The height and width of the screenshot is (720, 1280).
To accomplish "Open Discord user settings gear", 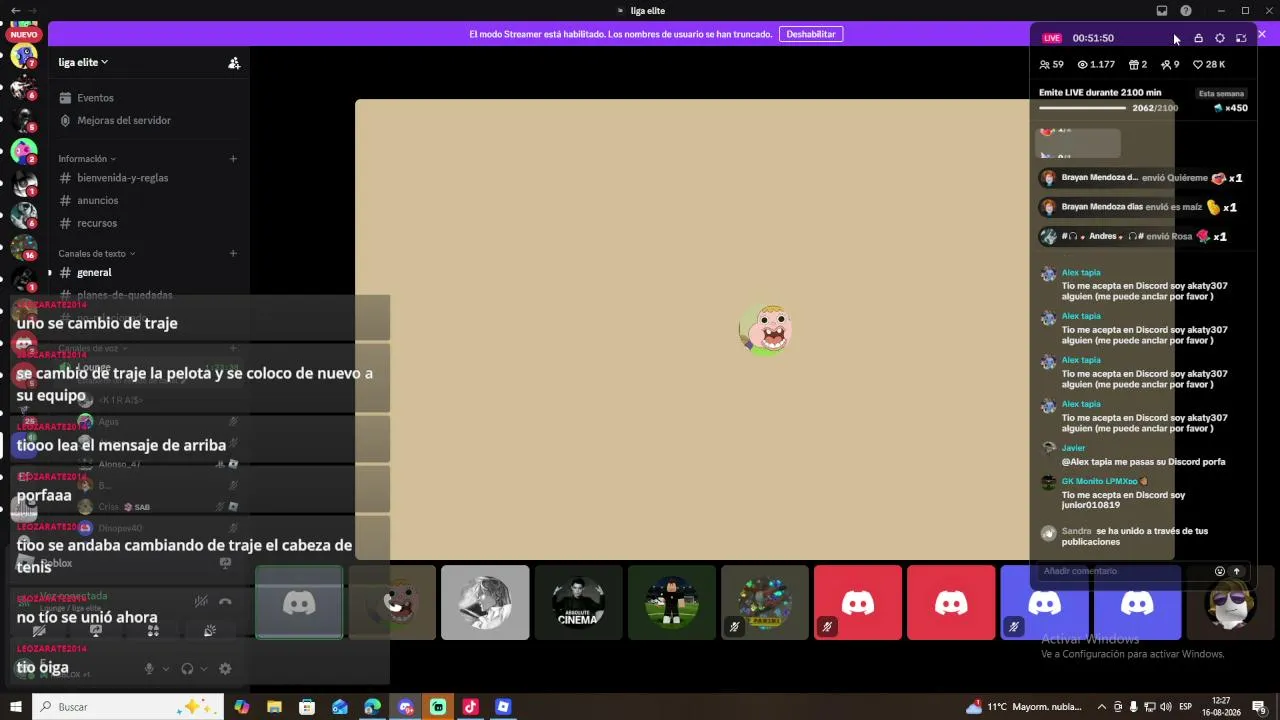I will 225,669.
